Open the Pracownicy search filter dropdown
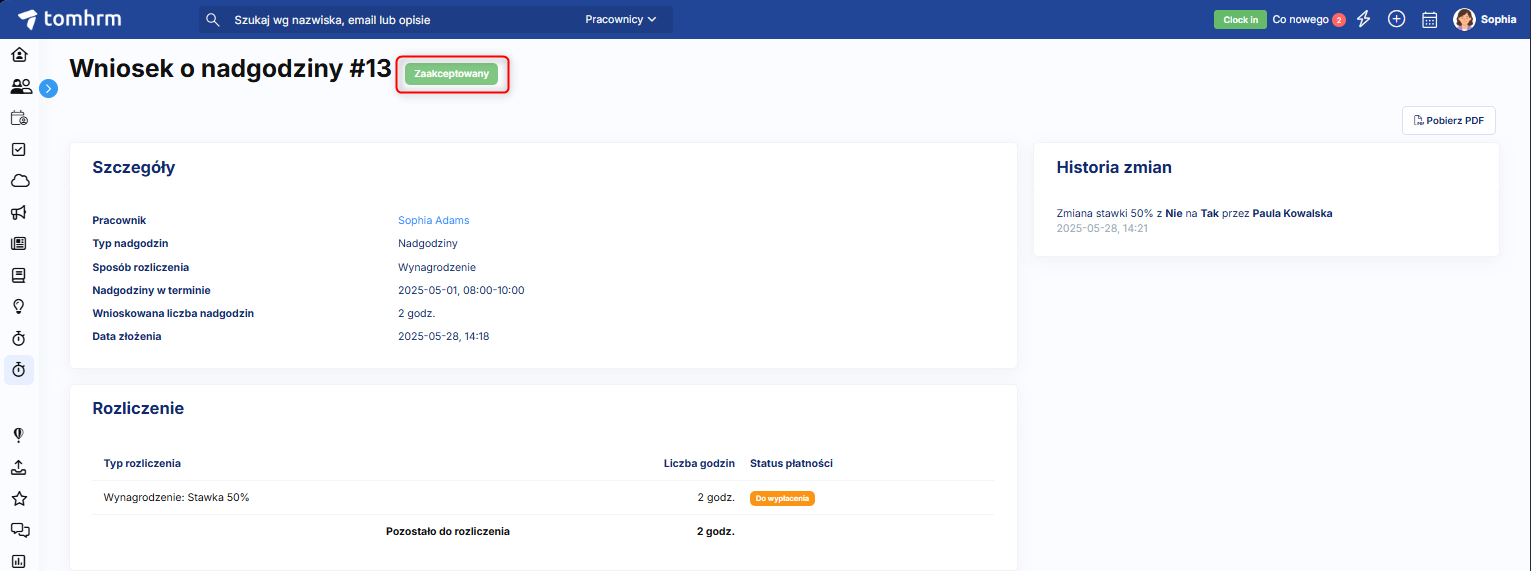Viewport: 1531px width, 571px height. [x=621, y=19]
